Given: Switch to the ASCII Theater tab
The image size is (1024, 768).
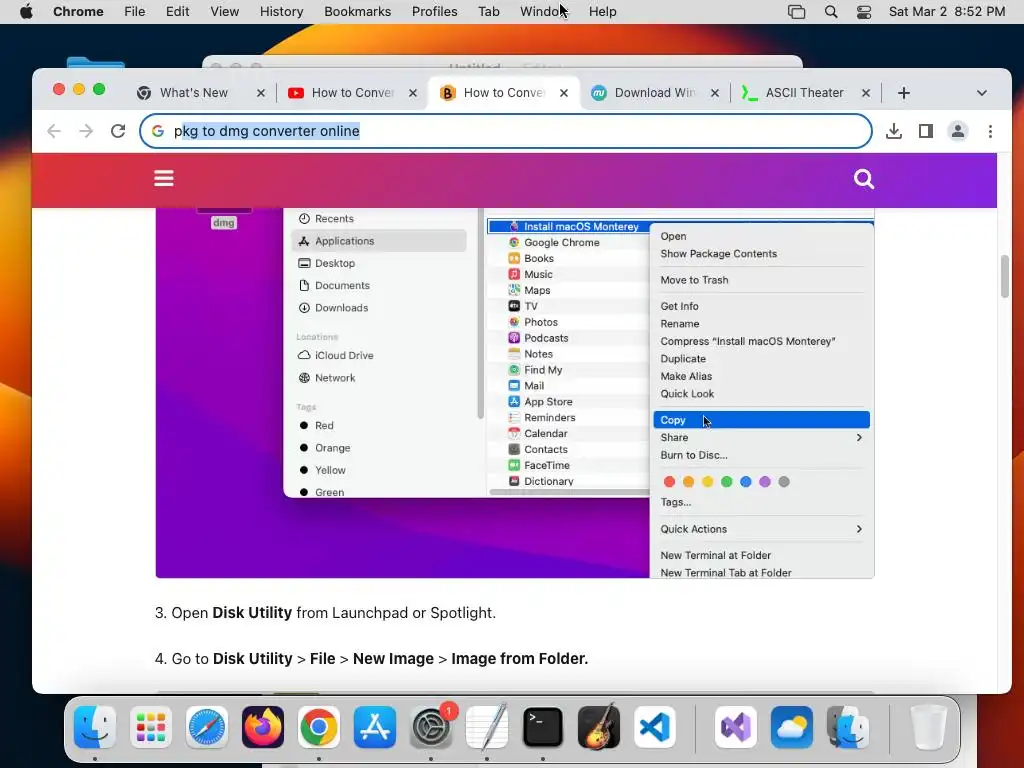Looking at the screenshot, I should click(805, 93).
